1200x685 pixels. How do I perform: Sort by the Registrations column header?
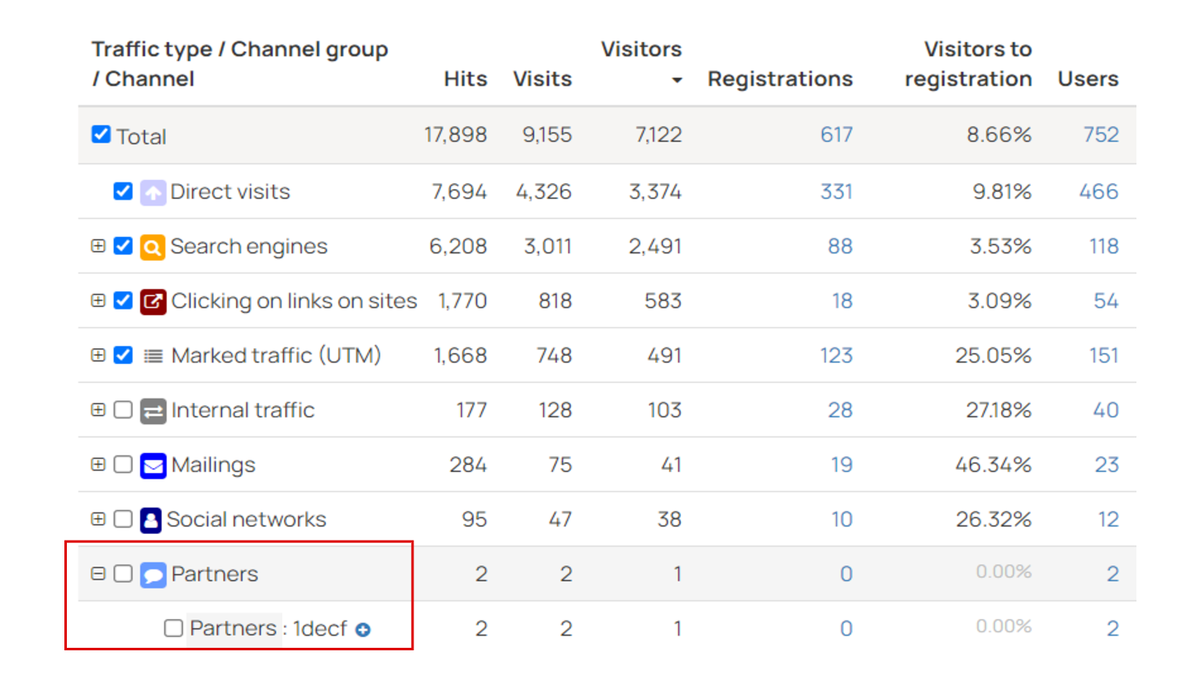coord(780,79)
